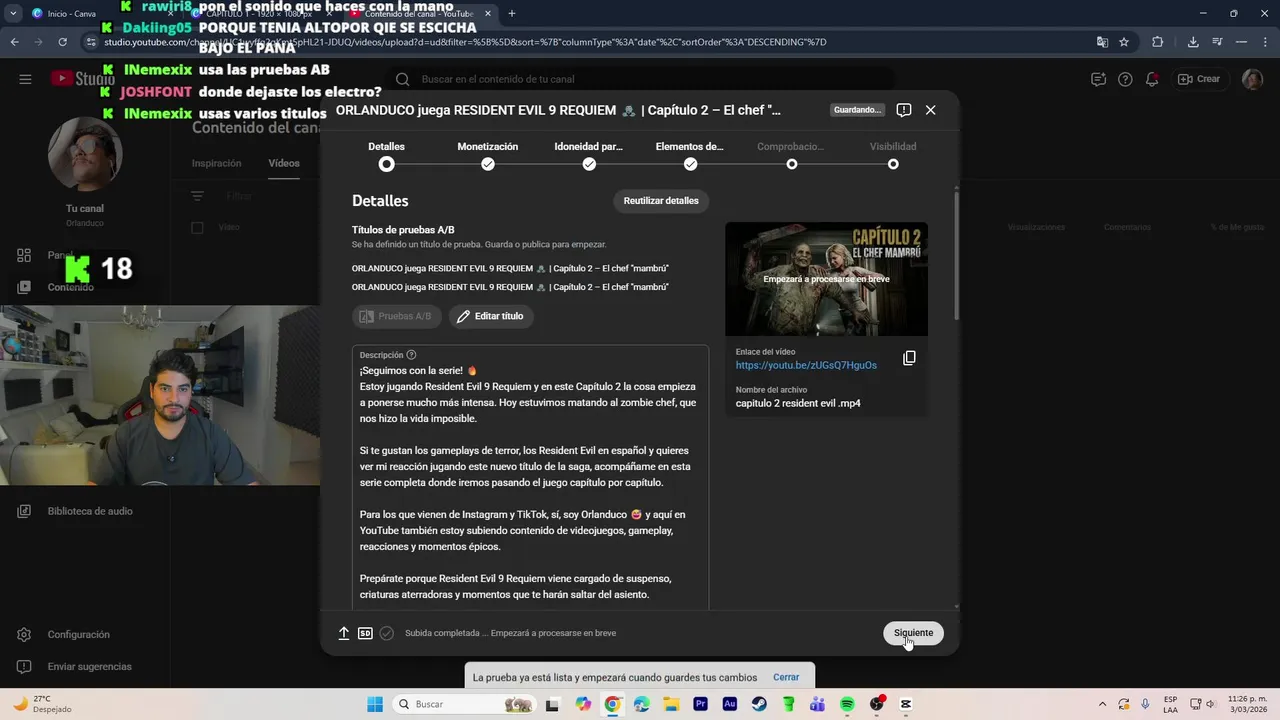Click file name 'capitulo 2 resident evil .mp4'
The width and height of the screenshot is (1280, 720).
pyautogui.click(x=798, y=403)
